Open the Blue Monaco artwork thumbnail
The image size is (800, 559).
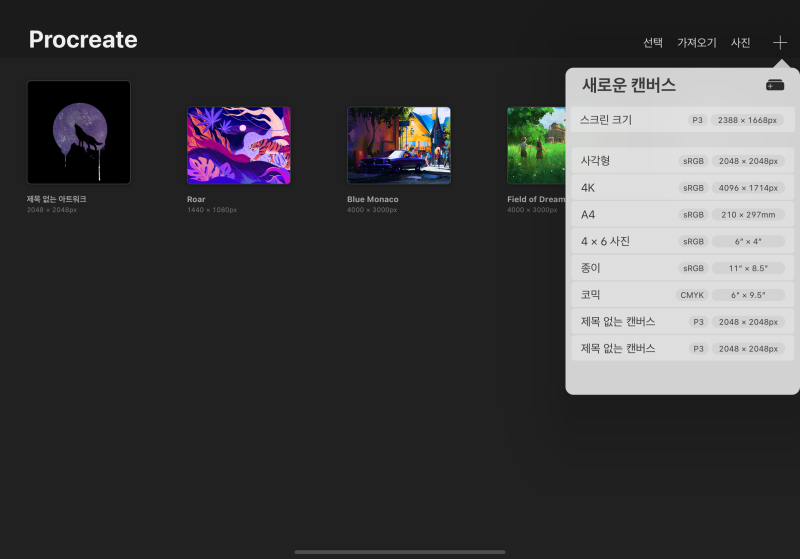pyautogui.click(x=399, y=145)
